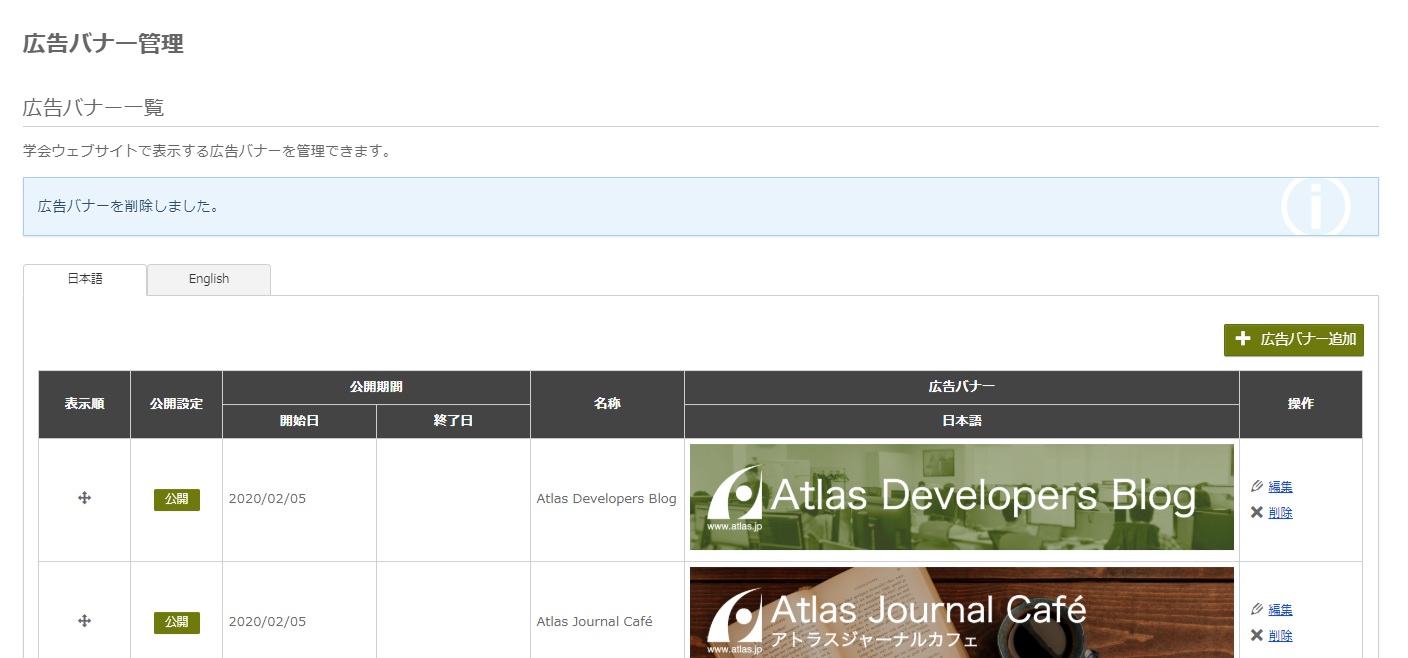Click the pencil icon in the Atlas Developers Blog row
The height and width of the screenshot is (658, 1408).
coord(1257,486)
